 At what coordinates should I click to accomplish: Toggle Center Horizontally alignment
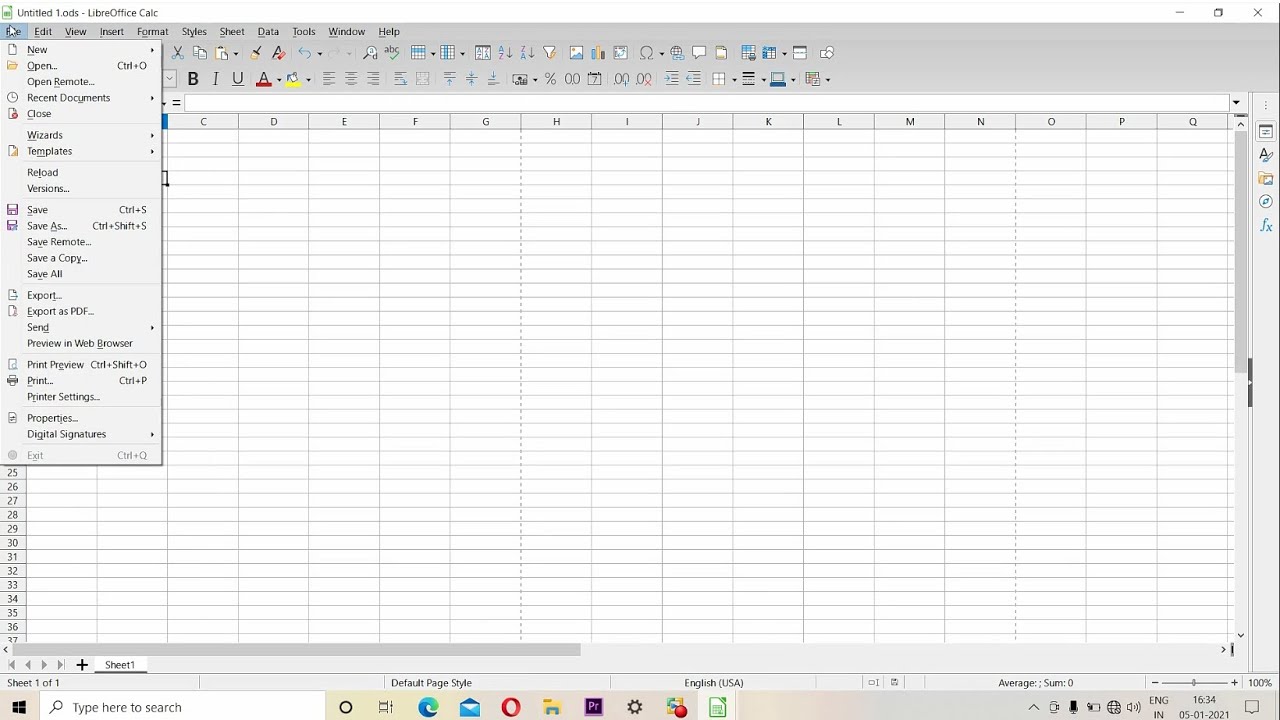[351, 79]
